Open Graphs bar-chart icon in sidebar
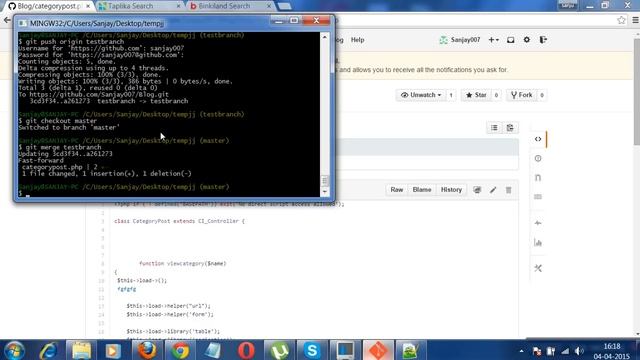Image resolution: width=640 pixels, height=360 pixels. (x=538, y=243)
